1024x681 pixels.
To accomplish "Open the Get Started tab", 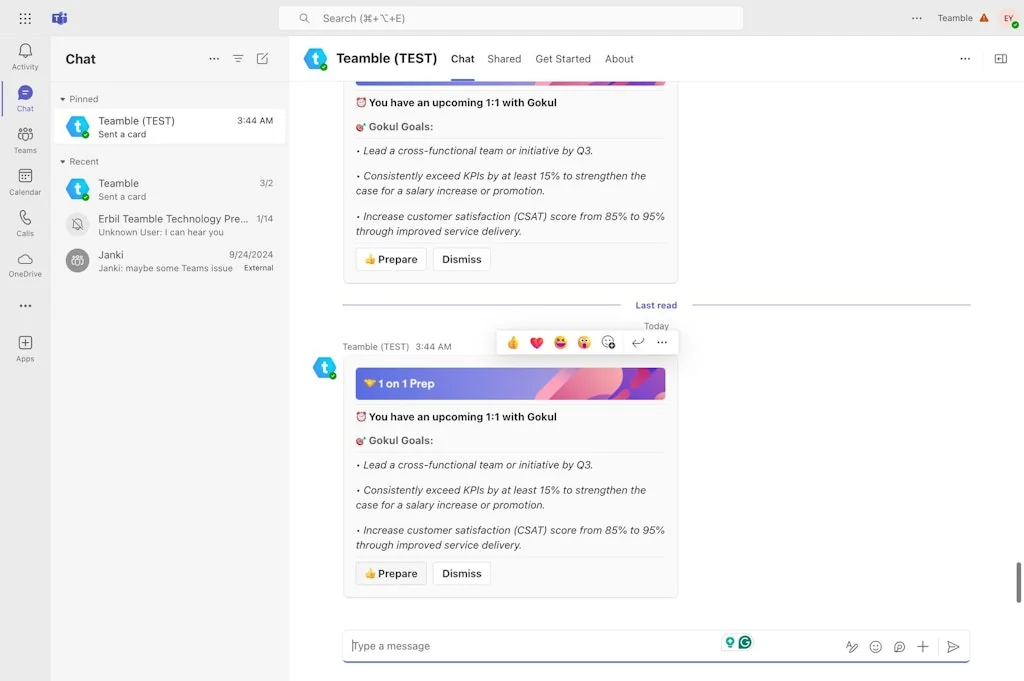I will click(x=563, y=59).
